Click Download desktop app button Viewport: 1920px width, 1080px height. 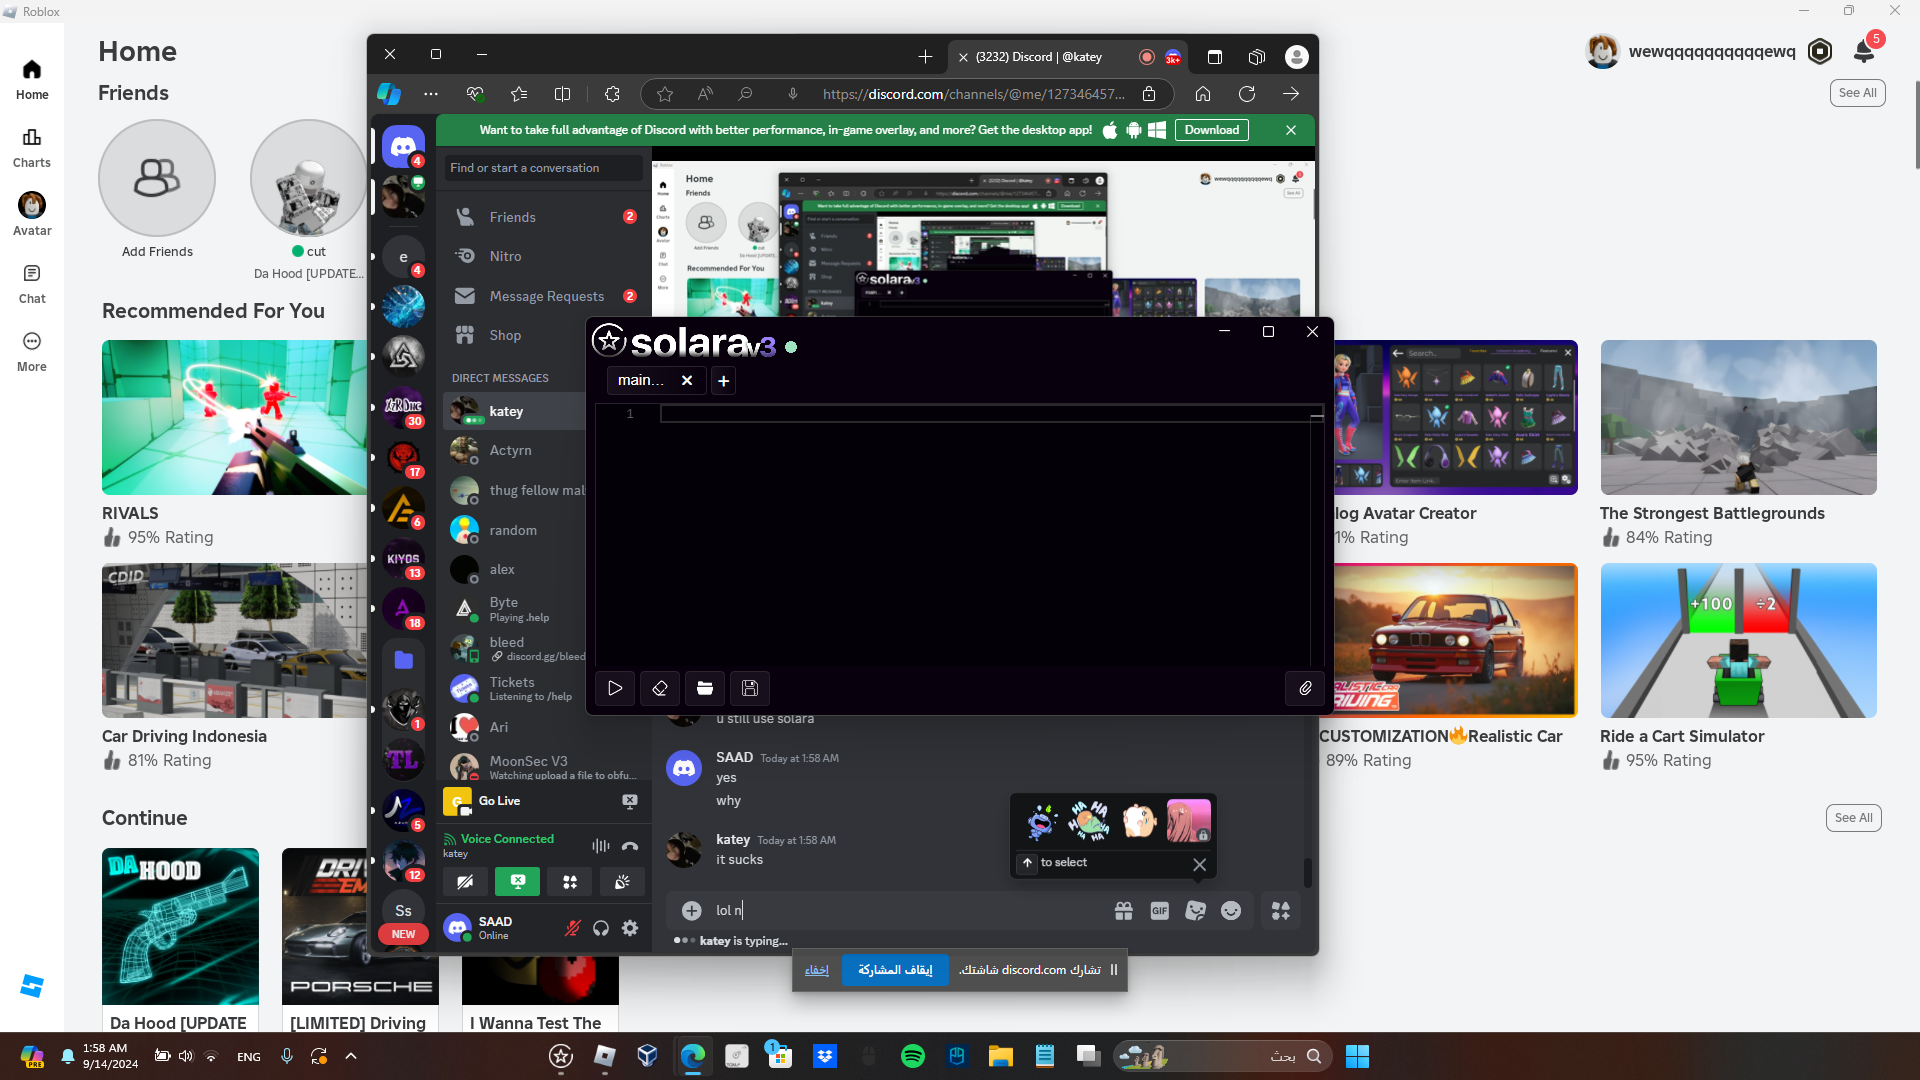1212,130
